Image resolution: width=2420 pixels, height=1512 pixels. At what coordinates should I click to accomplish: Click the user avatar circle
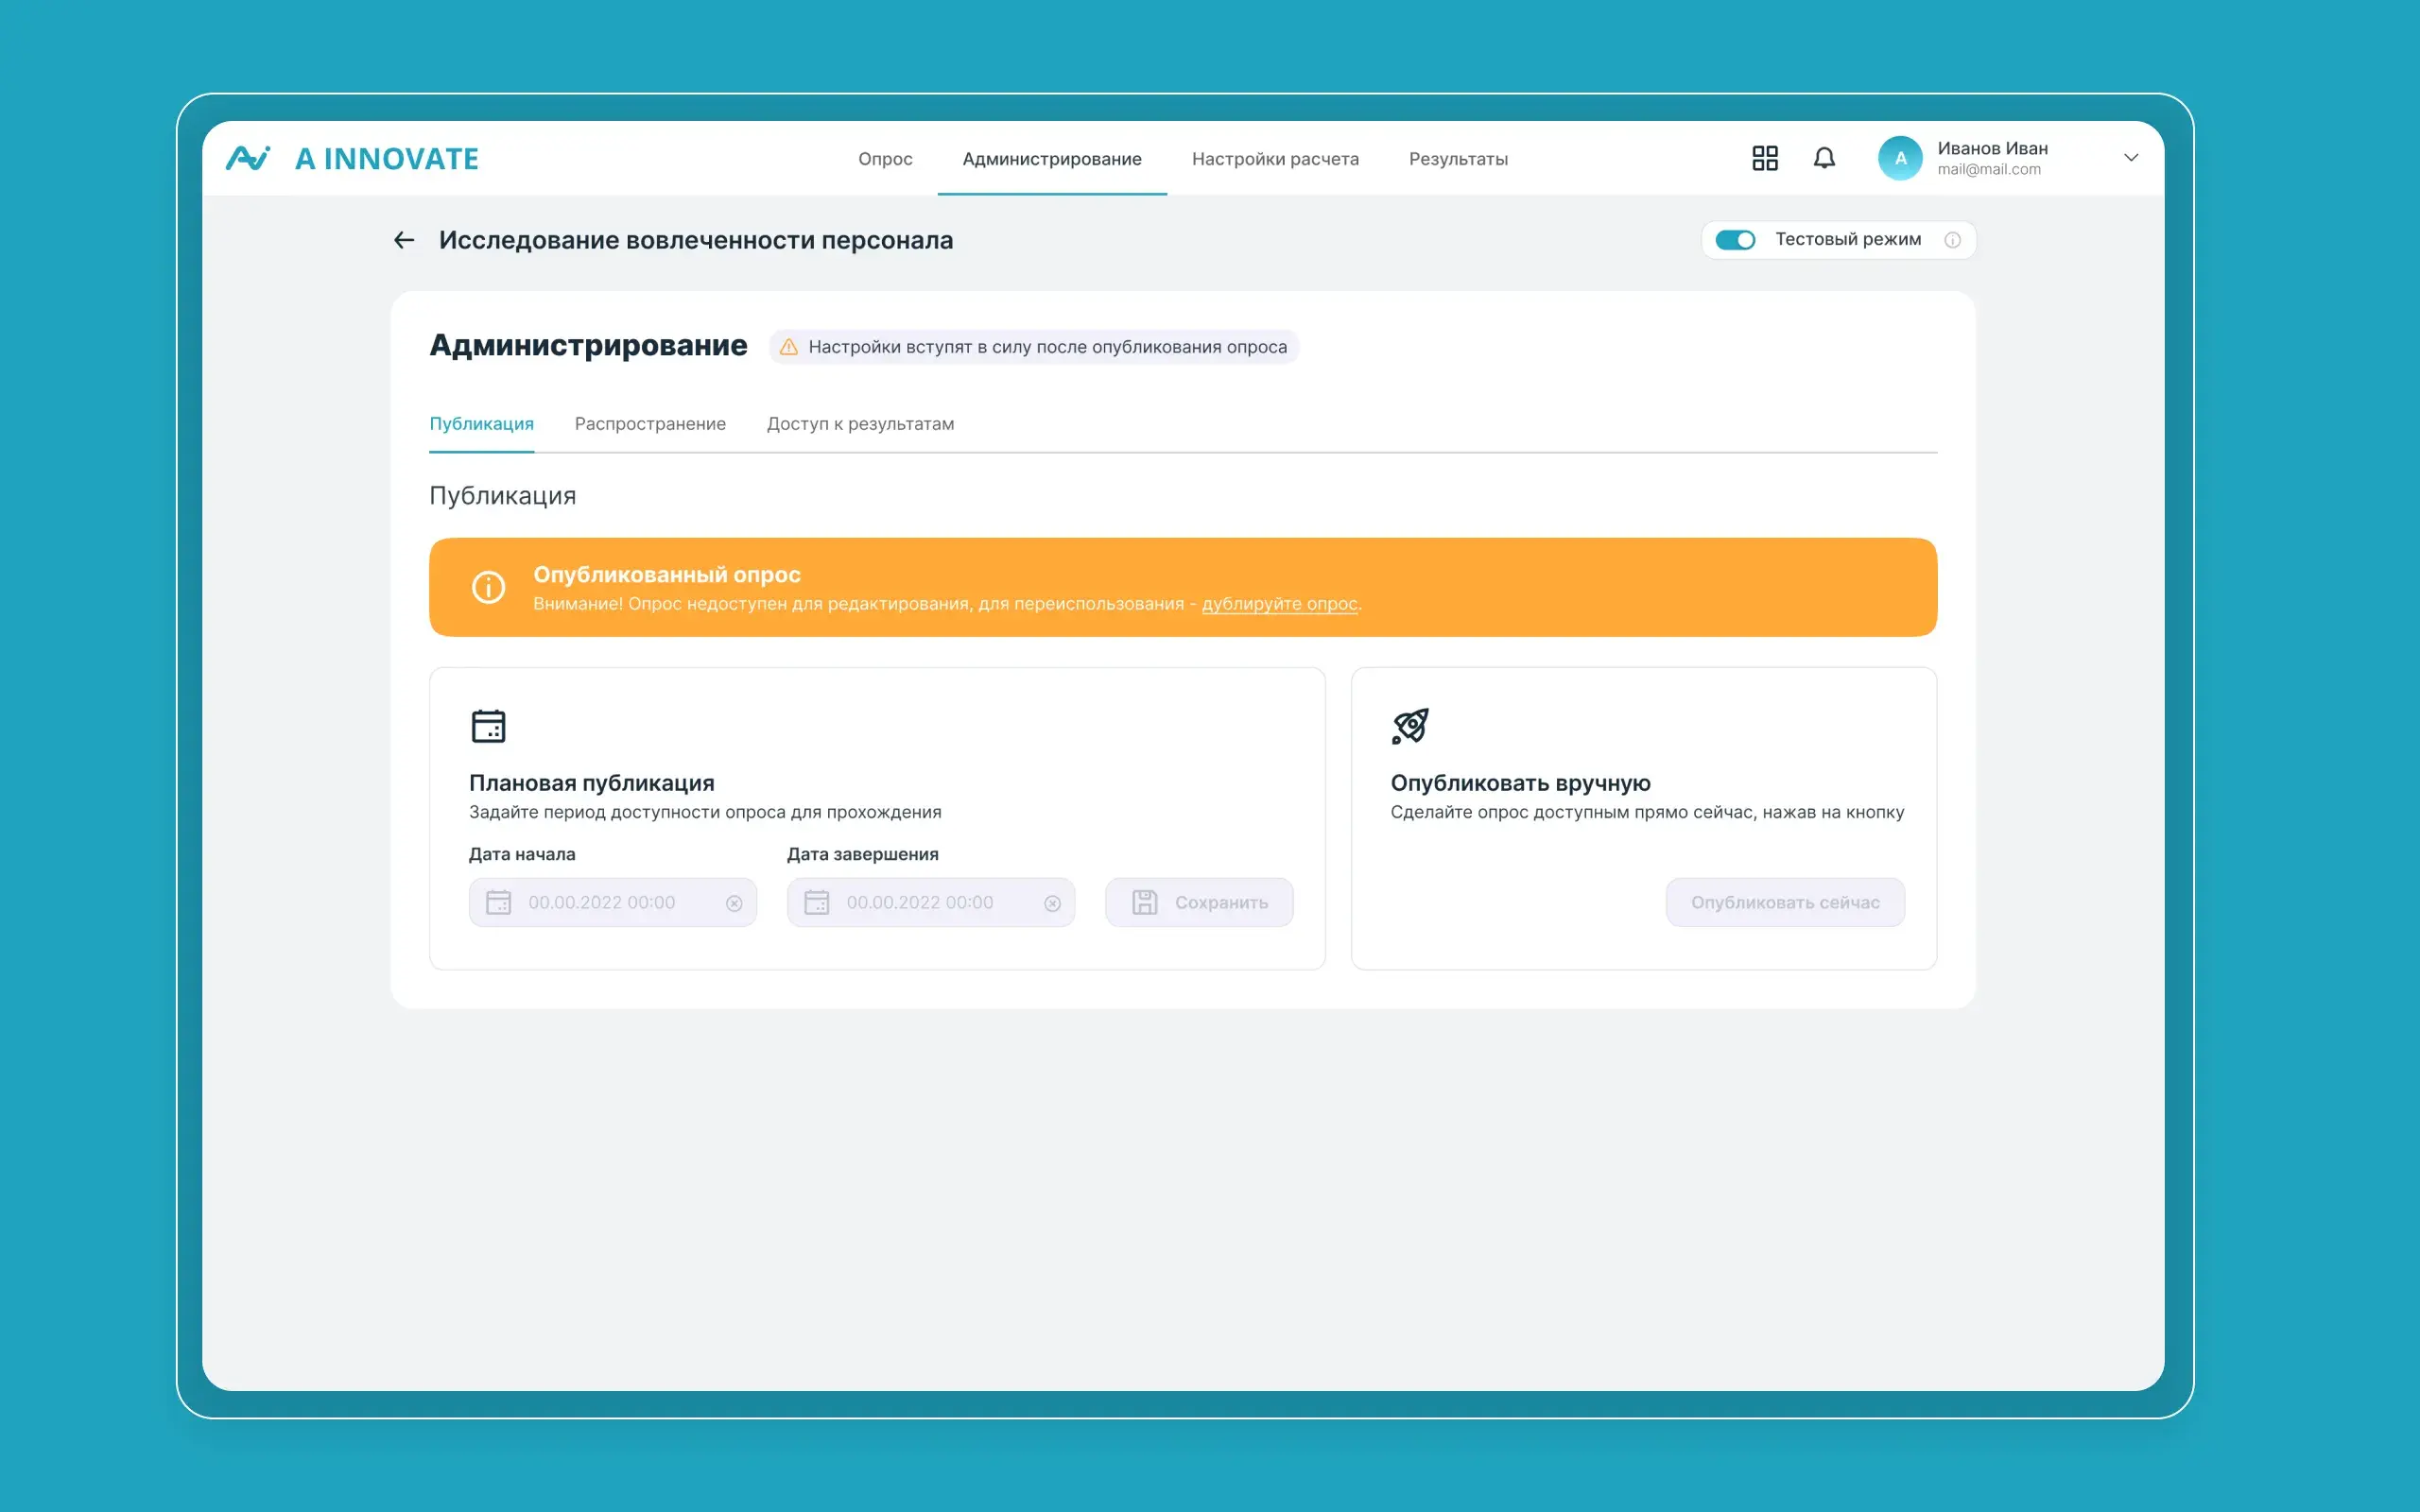pyautogui.click(x=1900, y=158)
